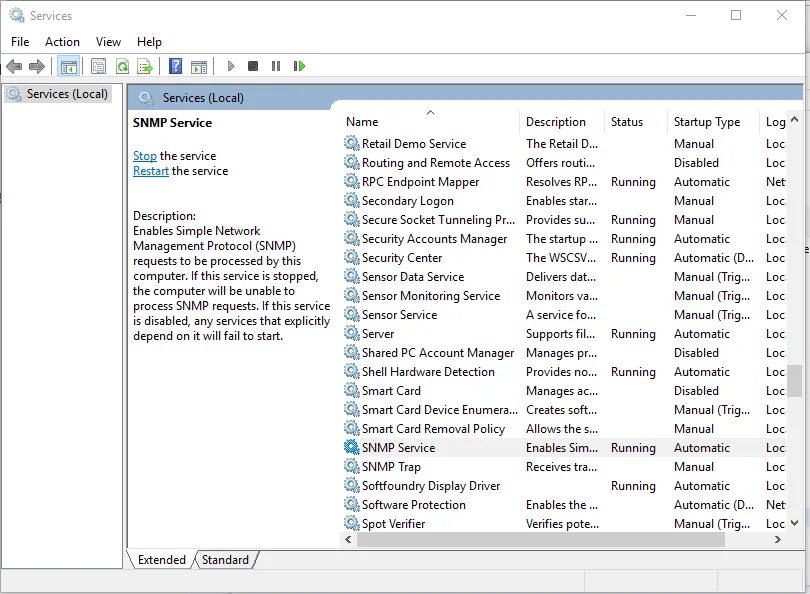Open the View menu

point(108,41)
